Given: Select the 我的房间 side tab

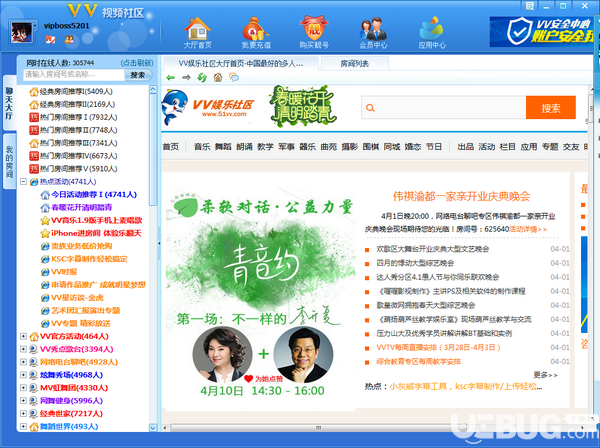Looking at the screenshot, I should pos(9,161).
